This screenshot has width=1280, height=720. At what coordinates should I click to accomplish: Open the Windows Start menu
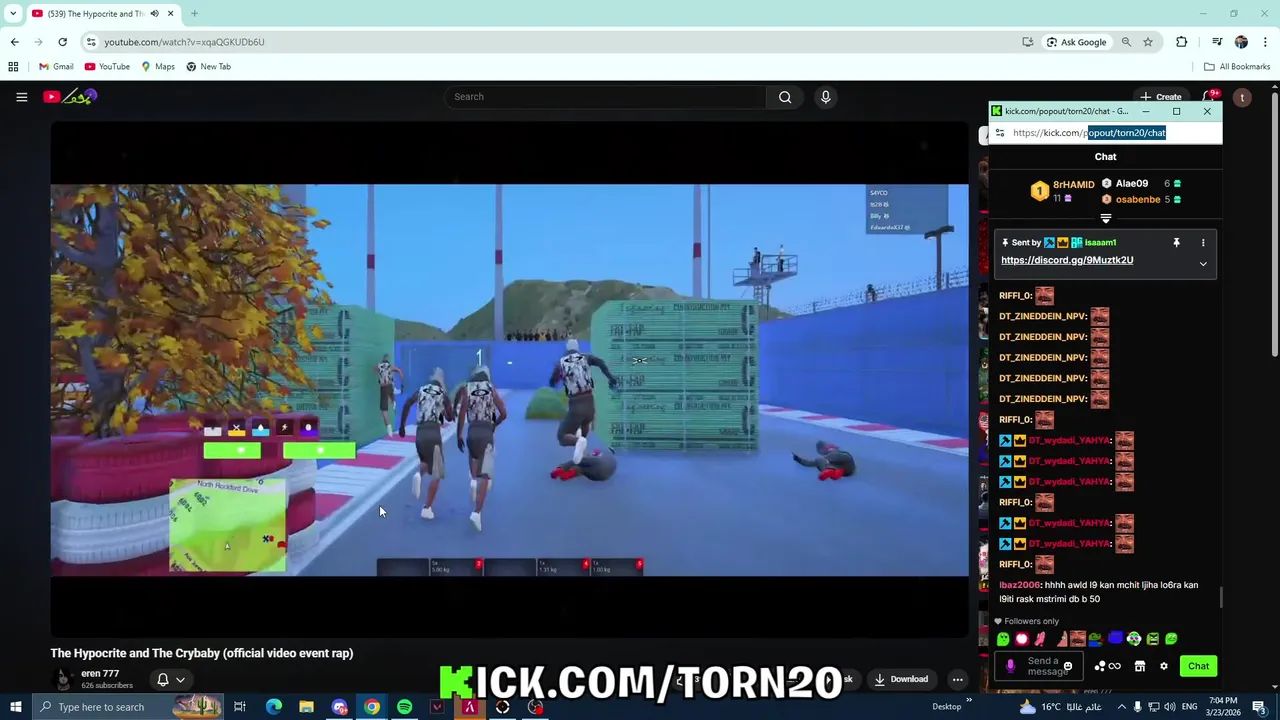click(x=15, y=707)
